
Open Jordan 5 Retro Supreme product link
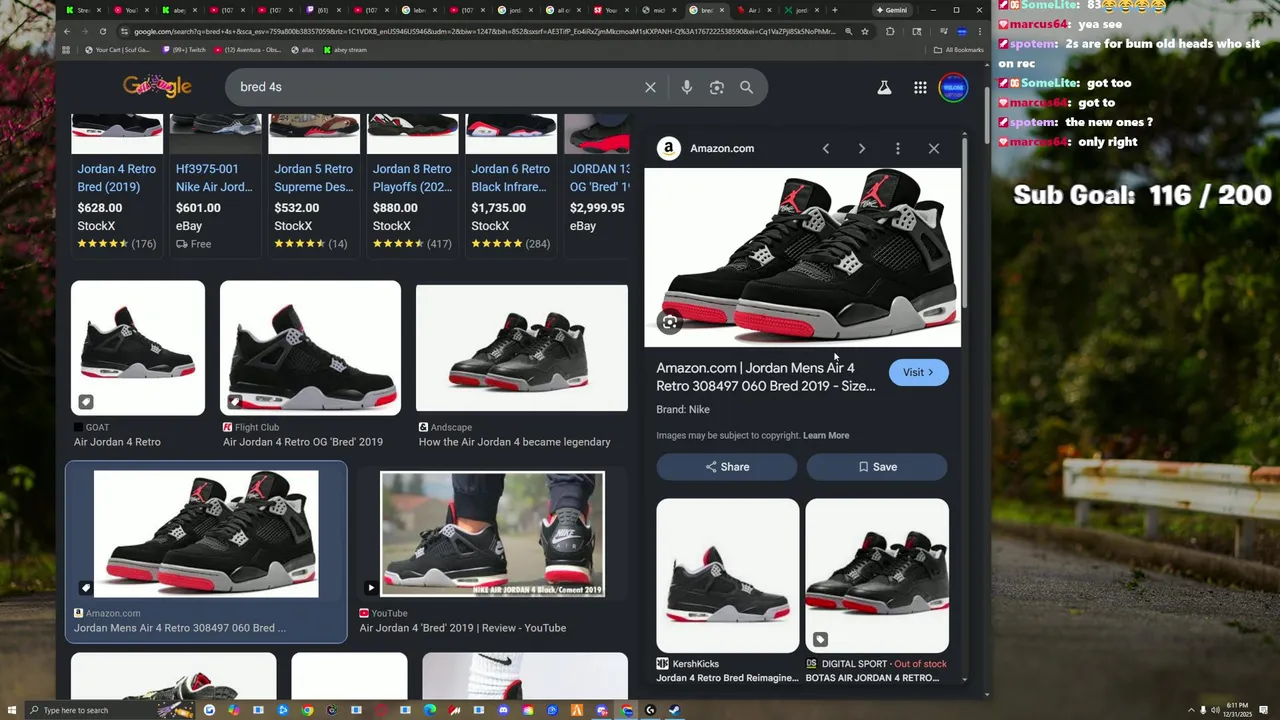pos(313,178)
